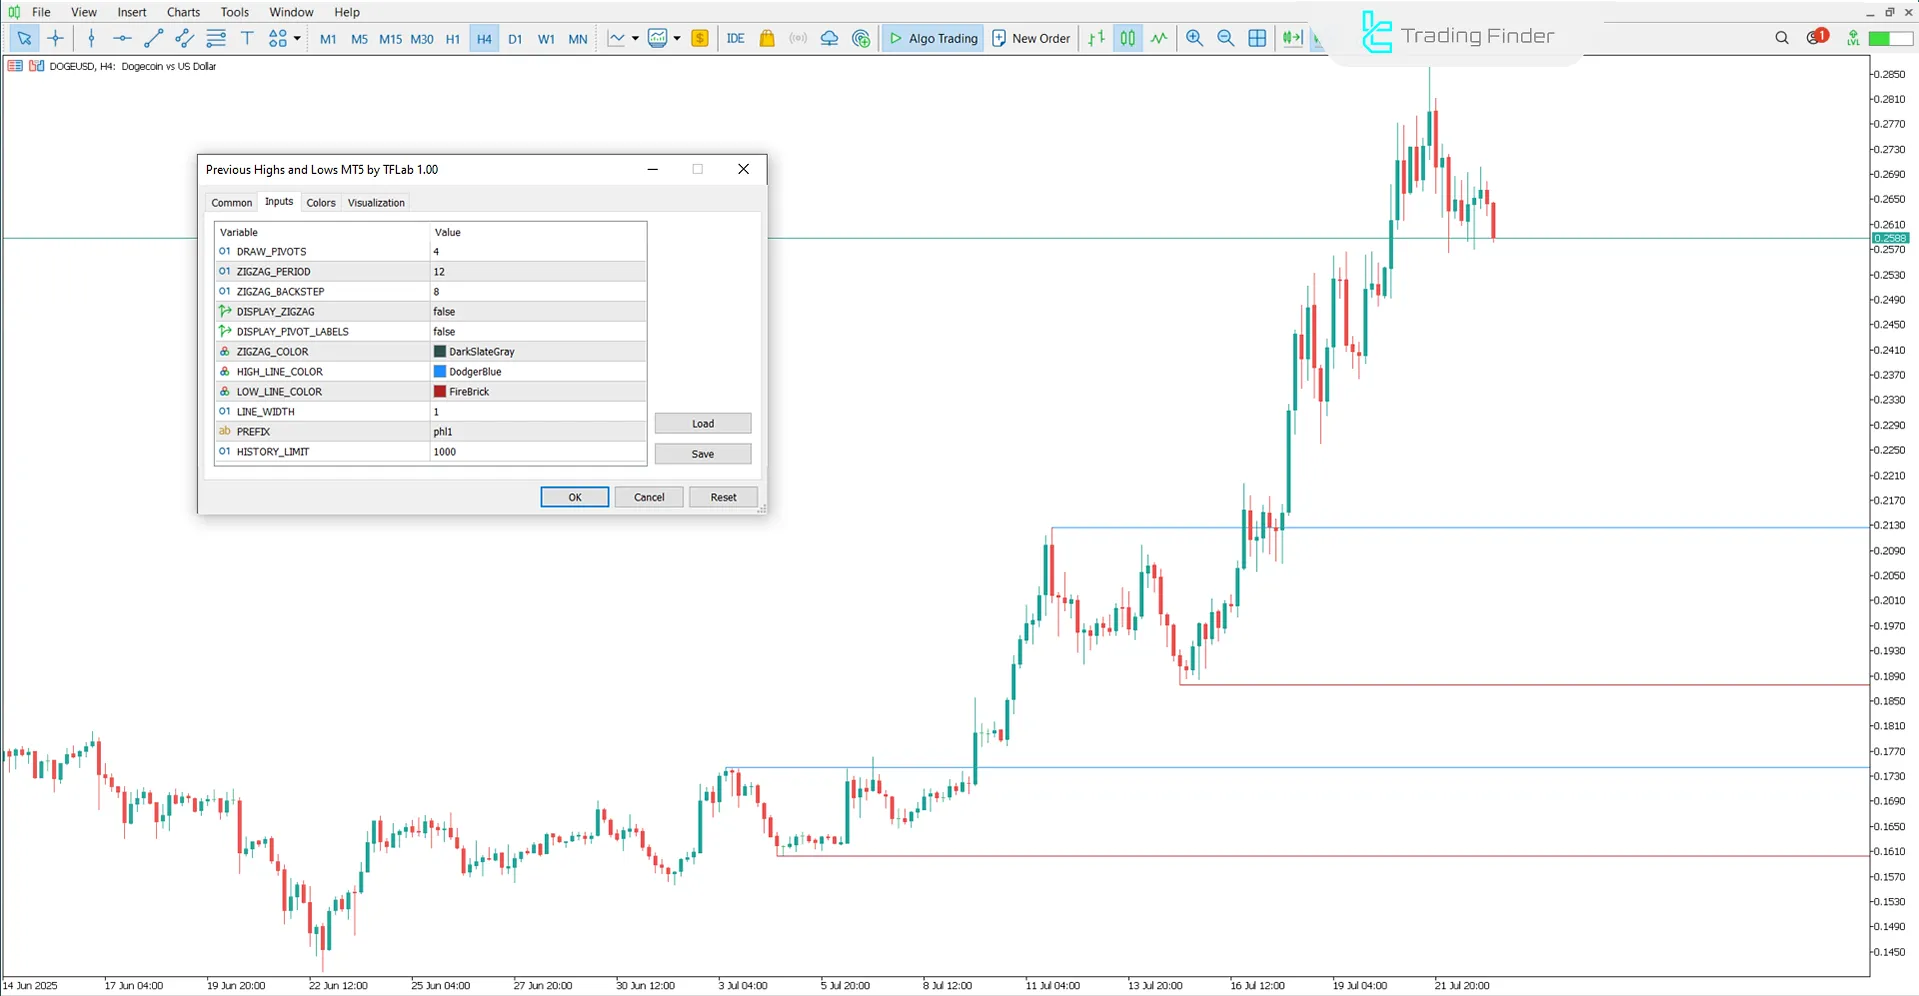Open the objects dropdown next to shapes icon

click(x=296, y=38)
